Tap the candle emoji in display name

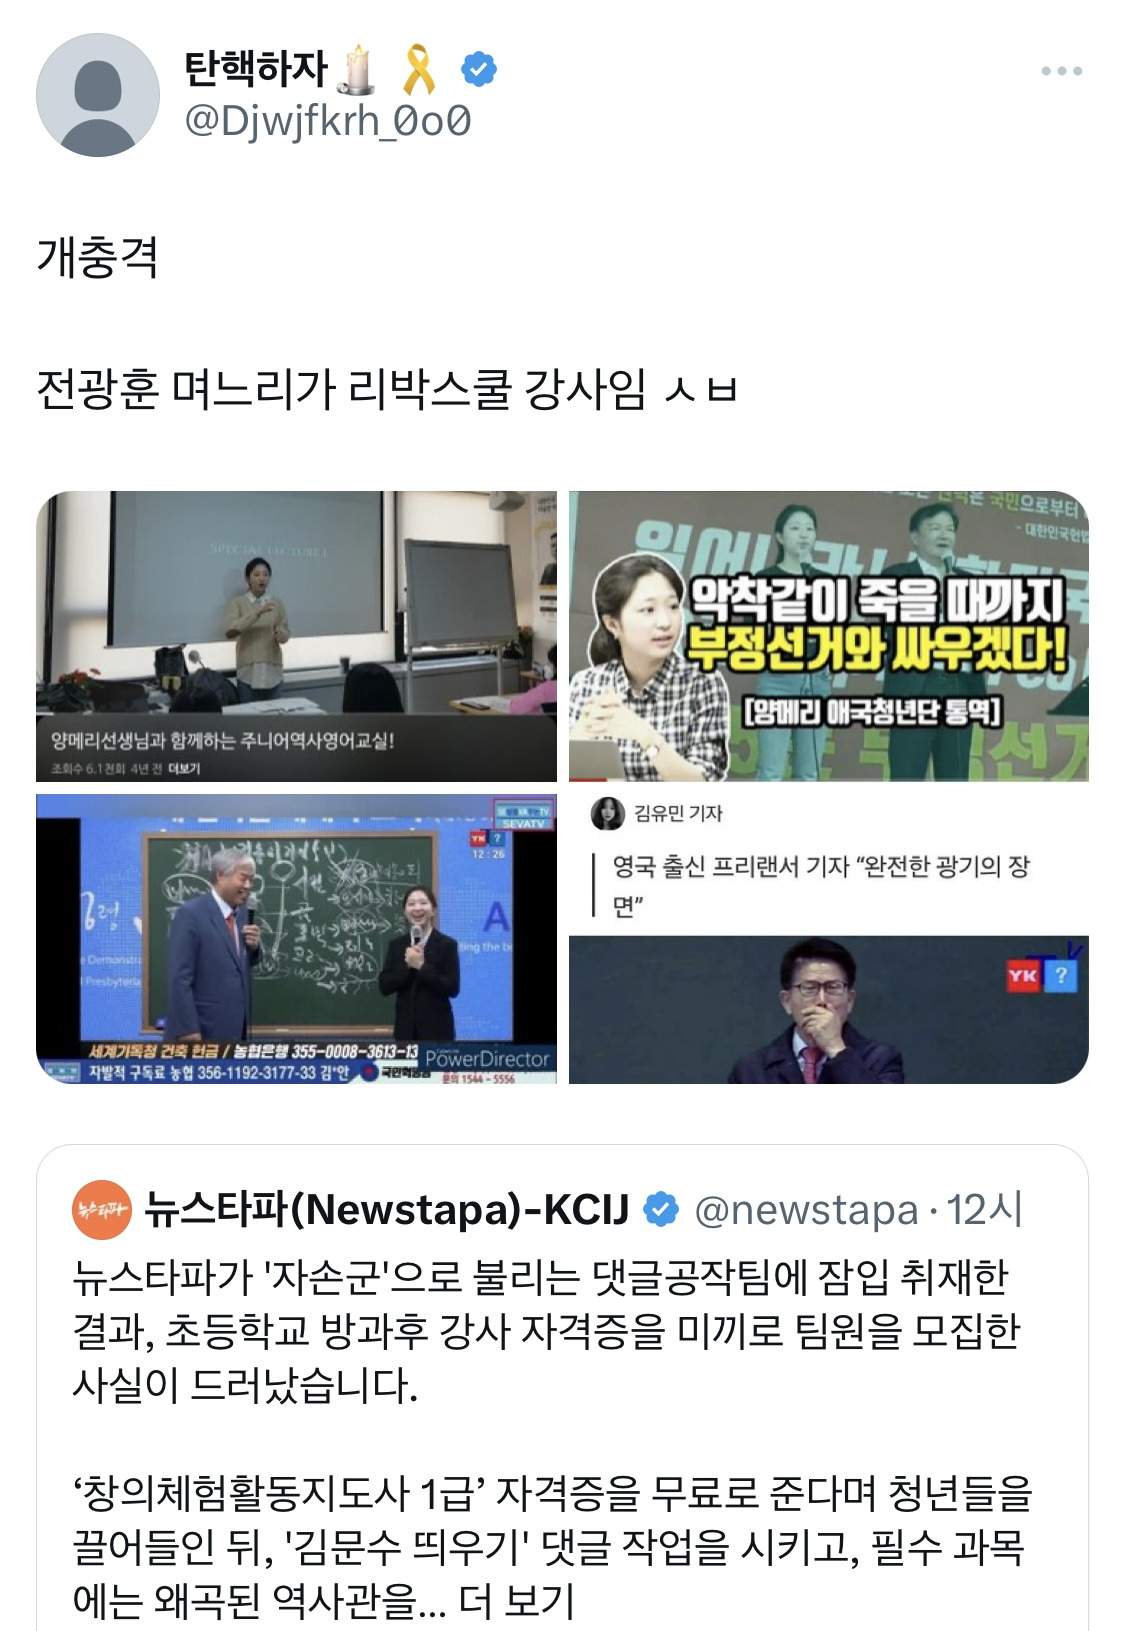coord(359,69)
